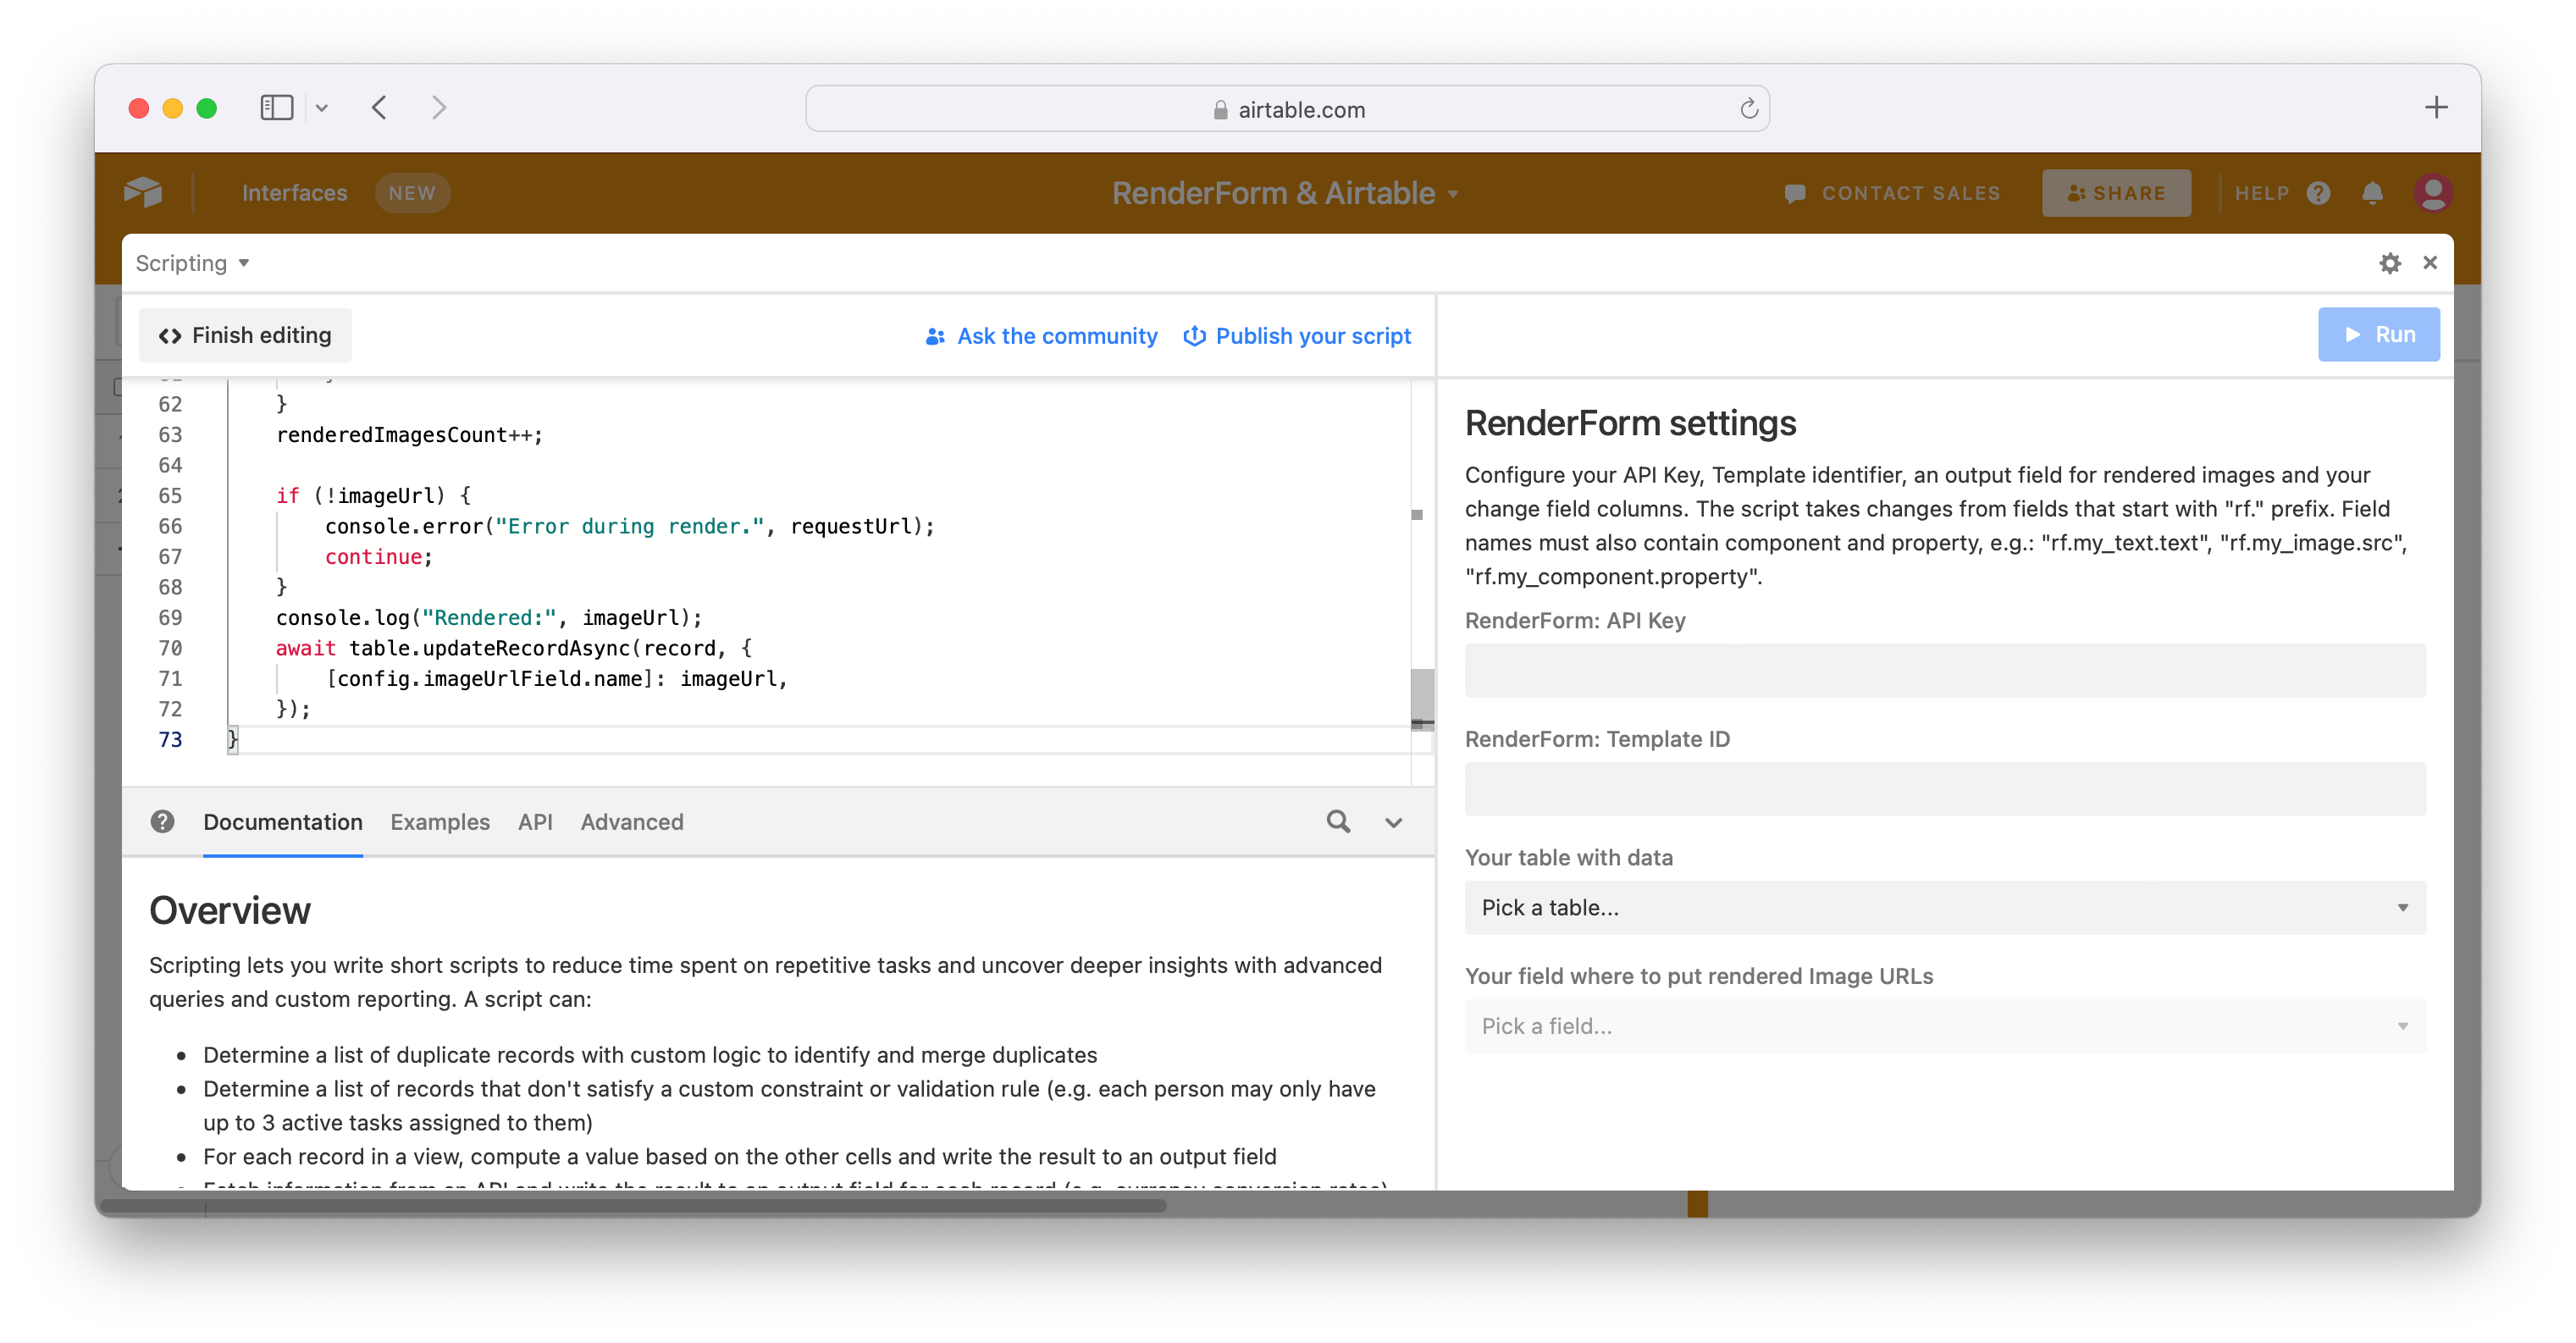Click the NEW badge beside Interfaces
The image size is (2576, 1343).
click(x=412, y=193)
